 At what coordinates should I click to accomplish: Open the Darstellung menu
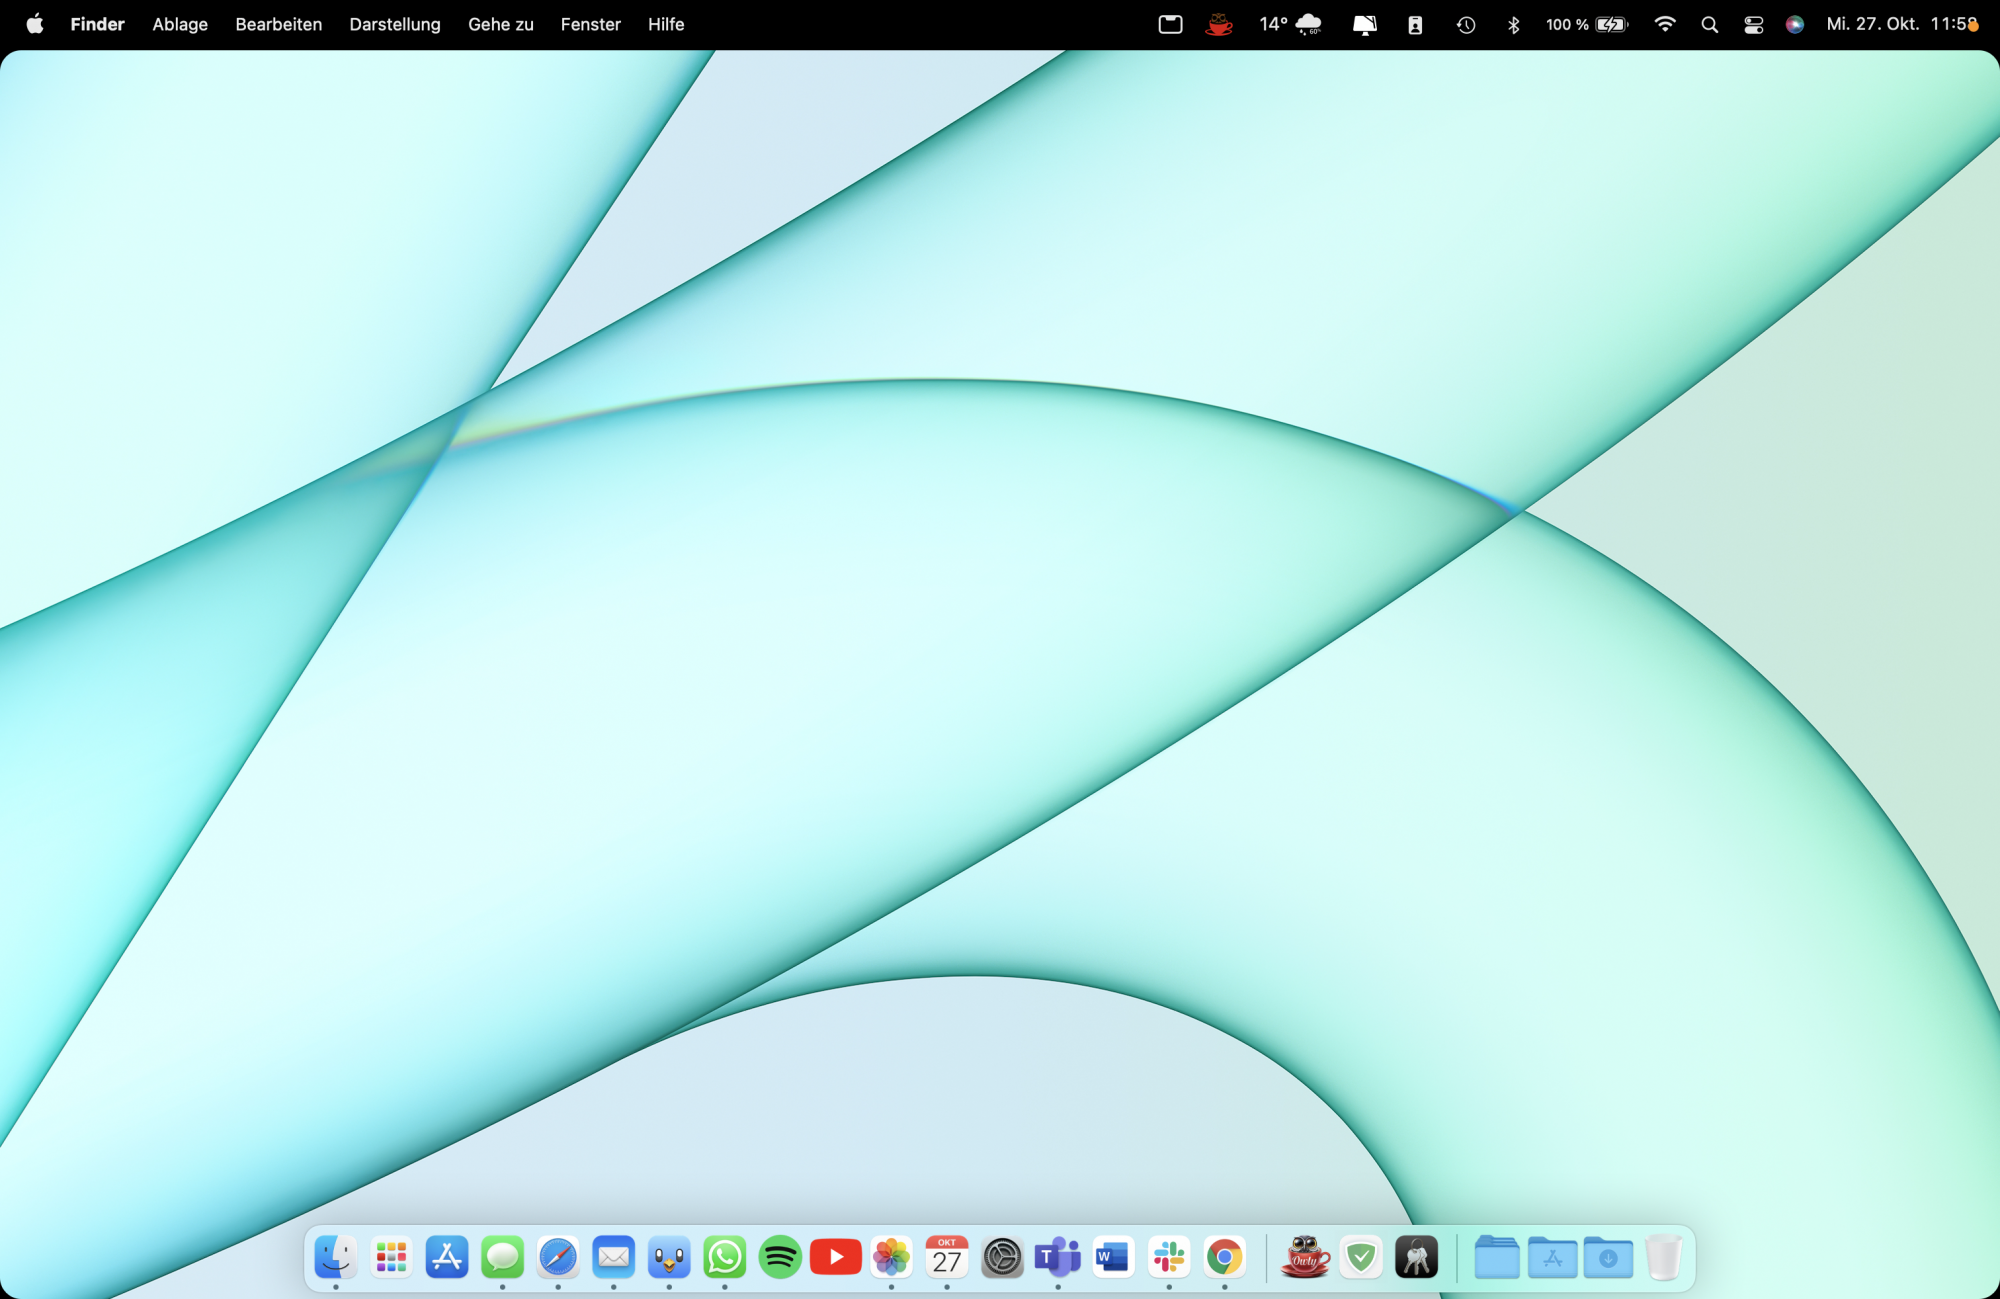pos(394,24)
